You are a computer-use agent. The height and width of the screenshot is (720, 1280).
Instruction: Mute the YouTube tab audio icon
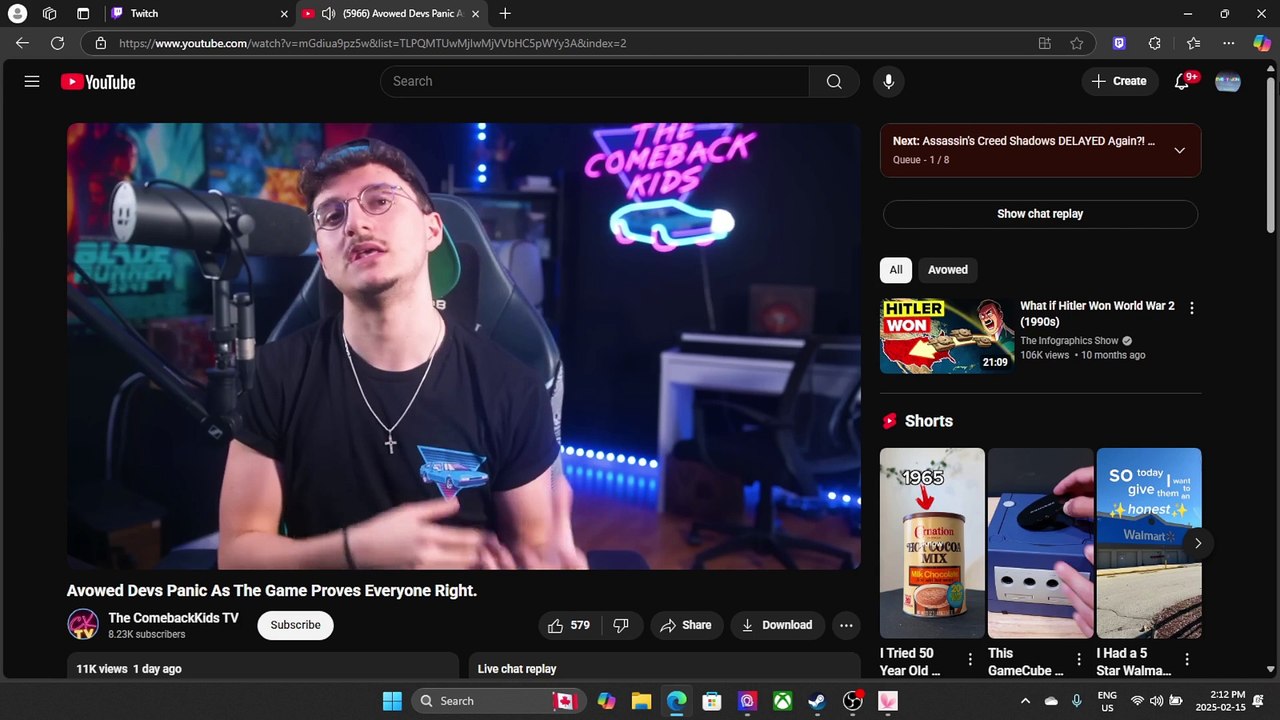pos(328,14)
